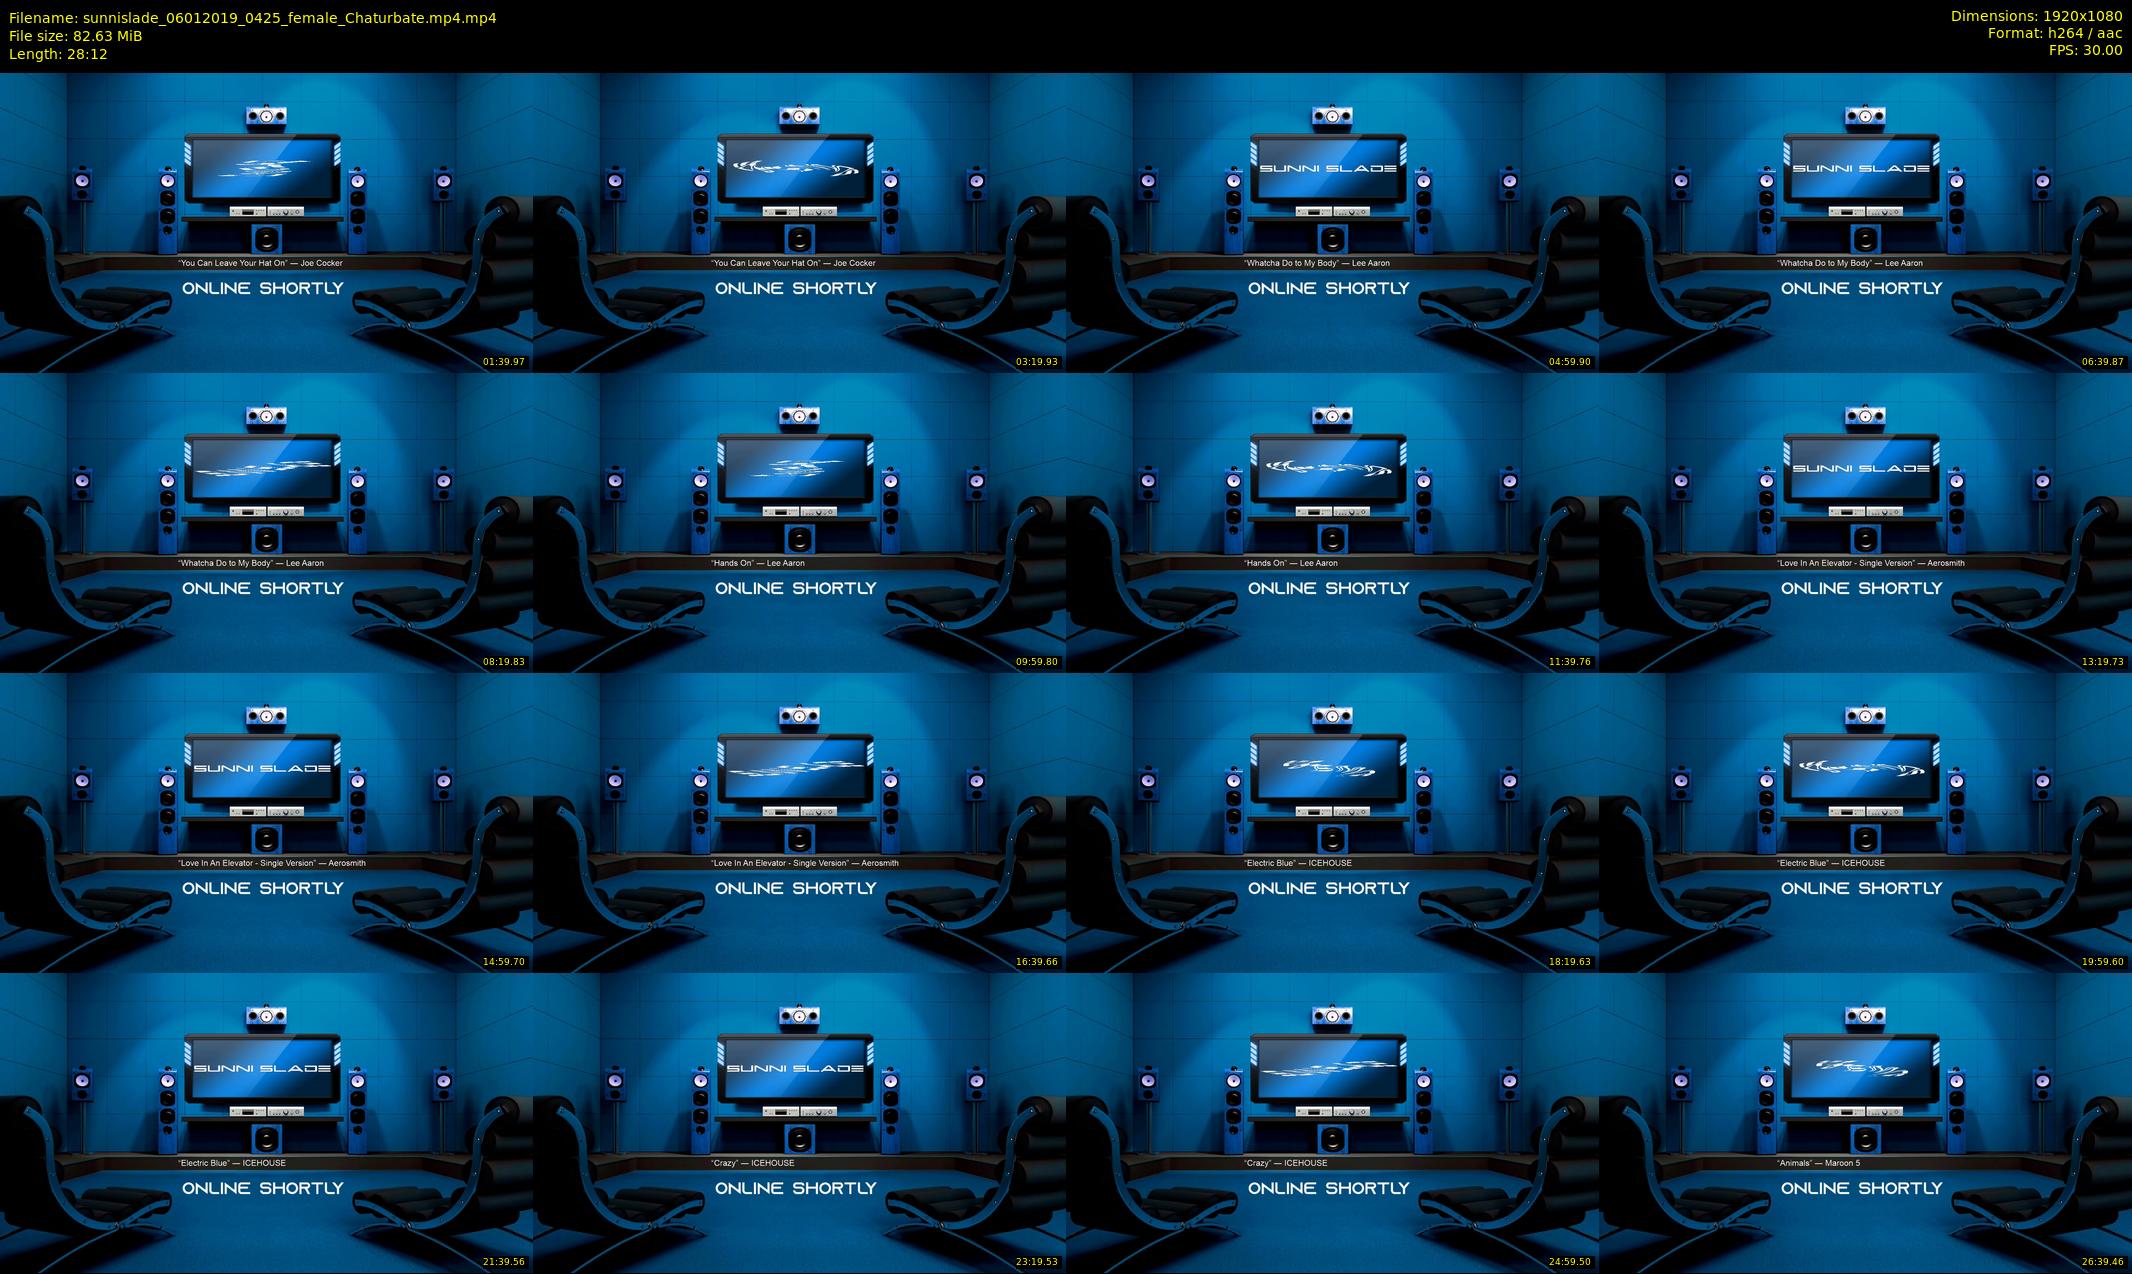
Task: Click the 19:59.60 timestamp label
Action: pos(2102,962)
